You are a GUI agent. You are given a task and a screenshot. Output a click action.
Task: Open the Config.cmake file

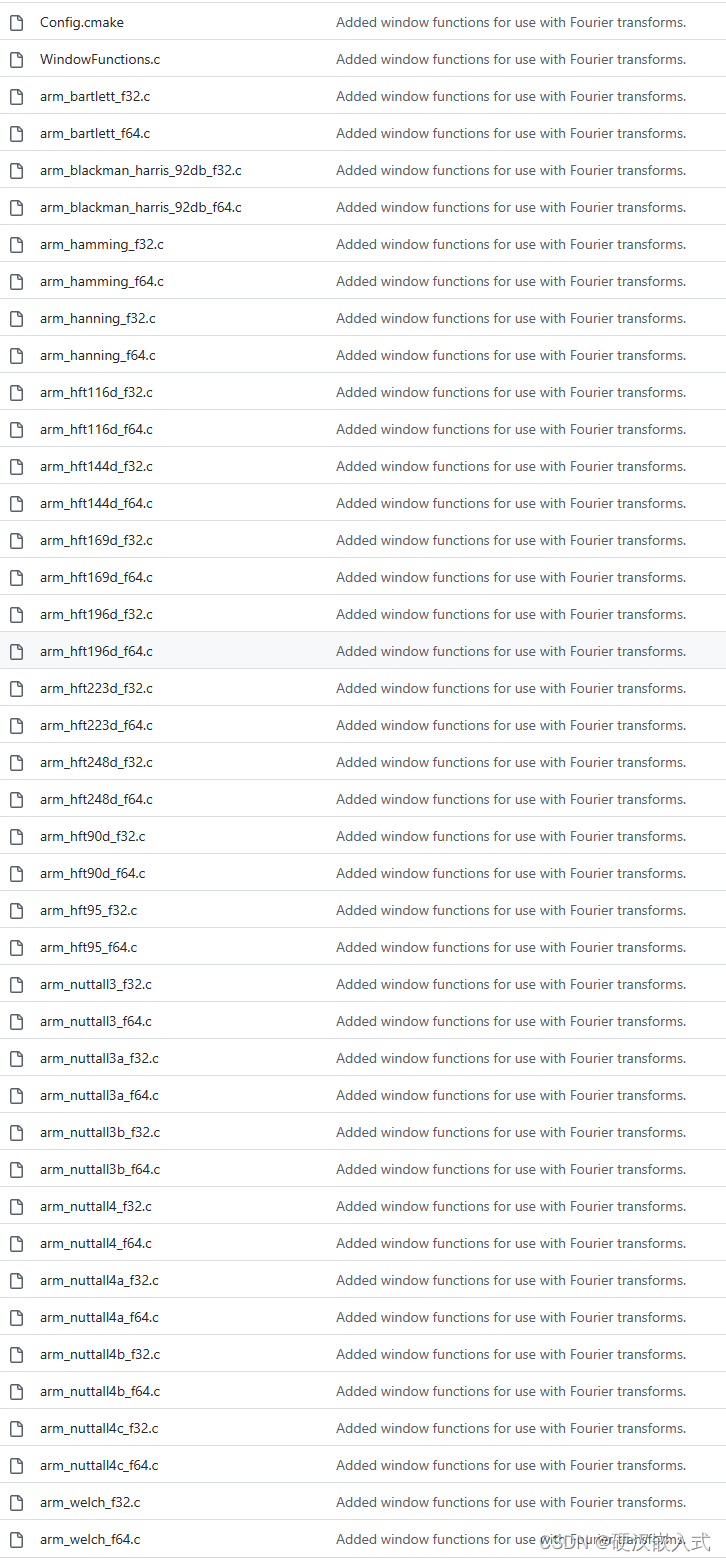[x=82, y=22]
